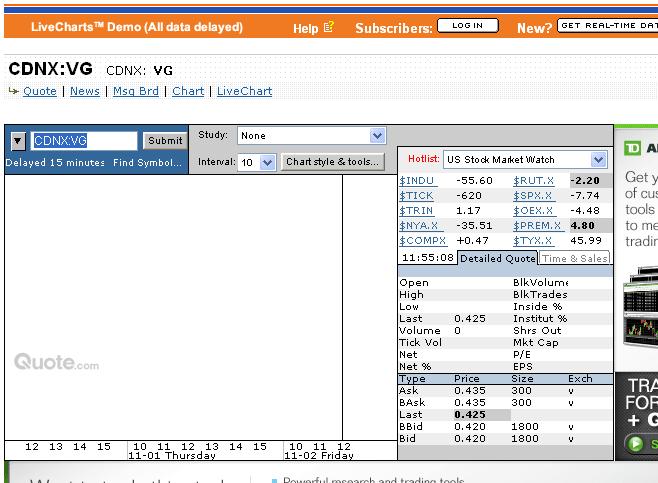Switch to Time & Sales tab

[x=574, y=258]
